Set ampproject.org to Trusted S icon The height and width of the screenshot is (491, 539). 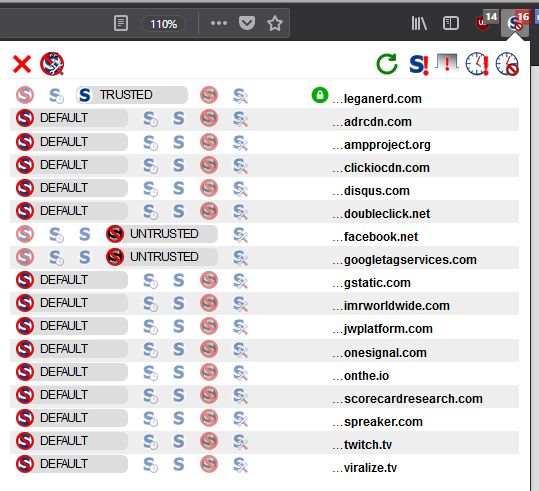[x=178, y=142]
